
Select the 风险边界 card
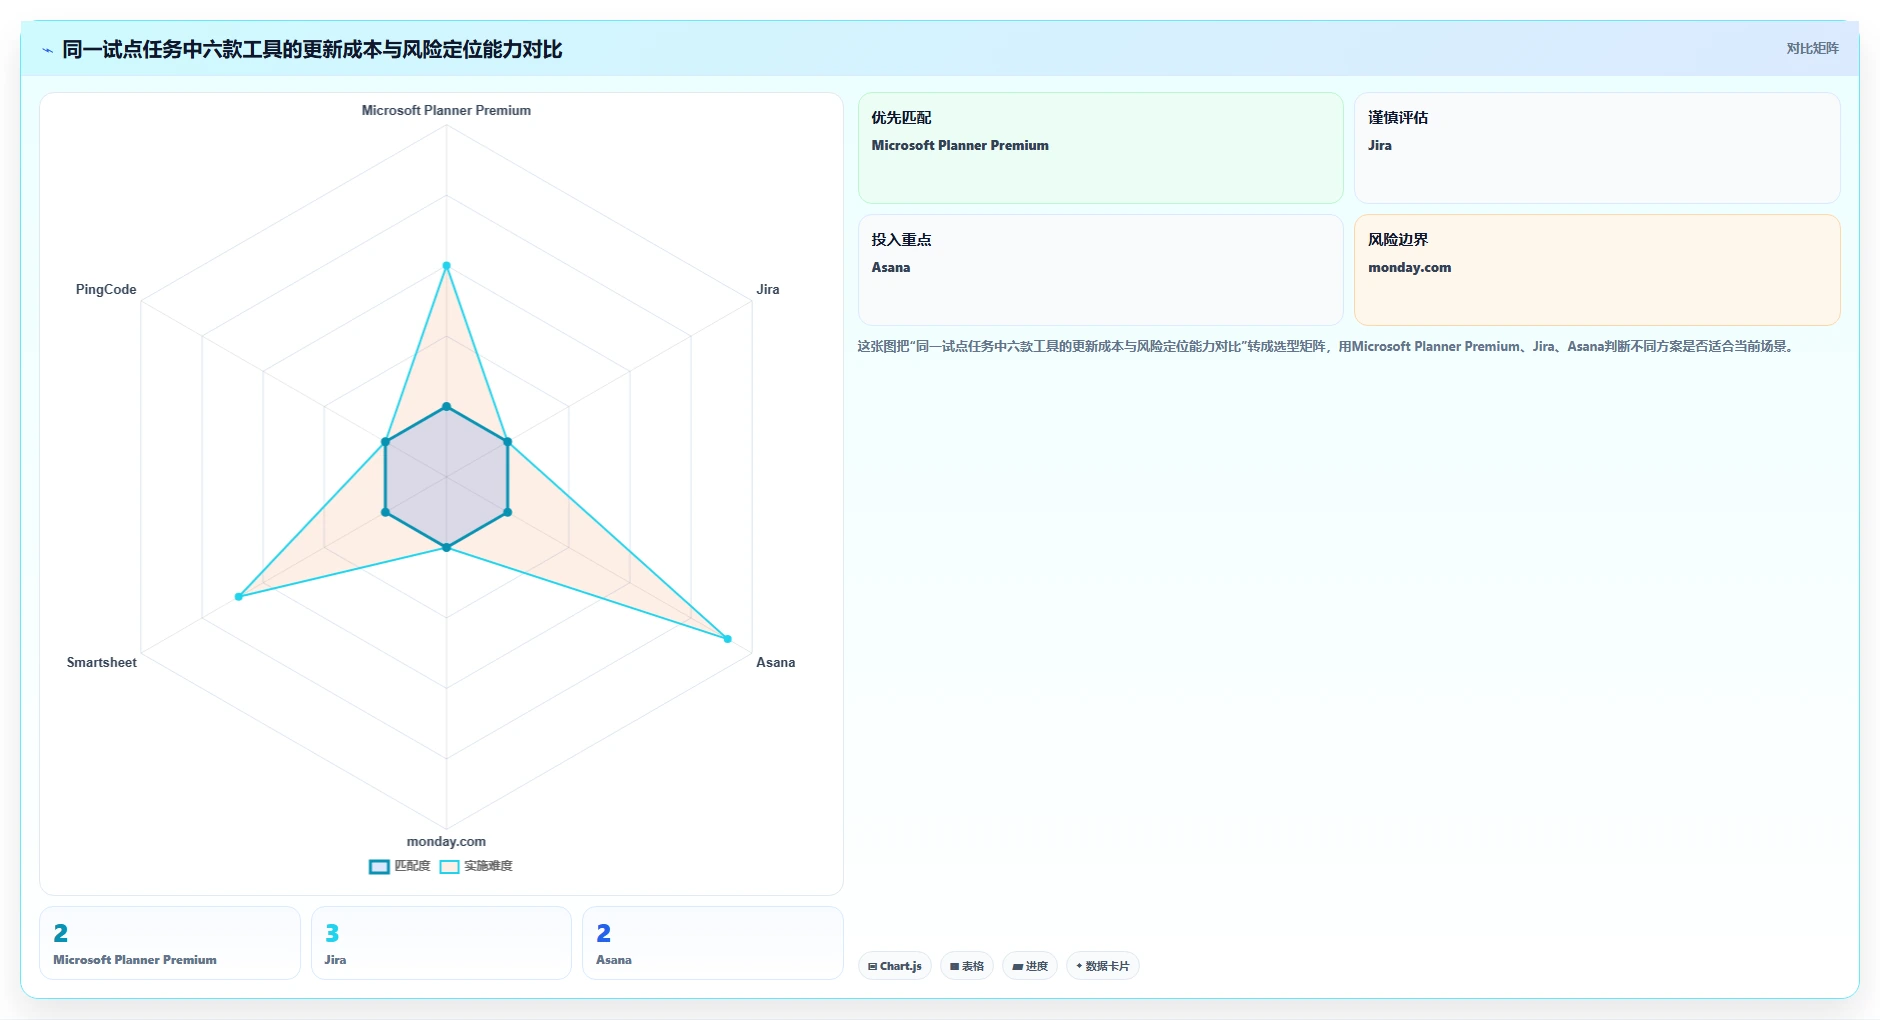[1597, 270]
